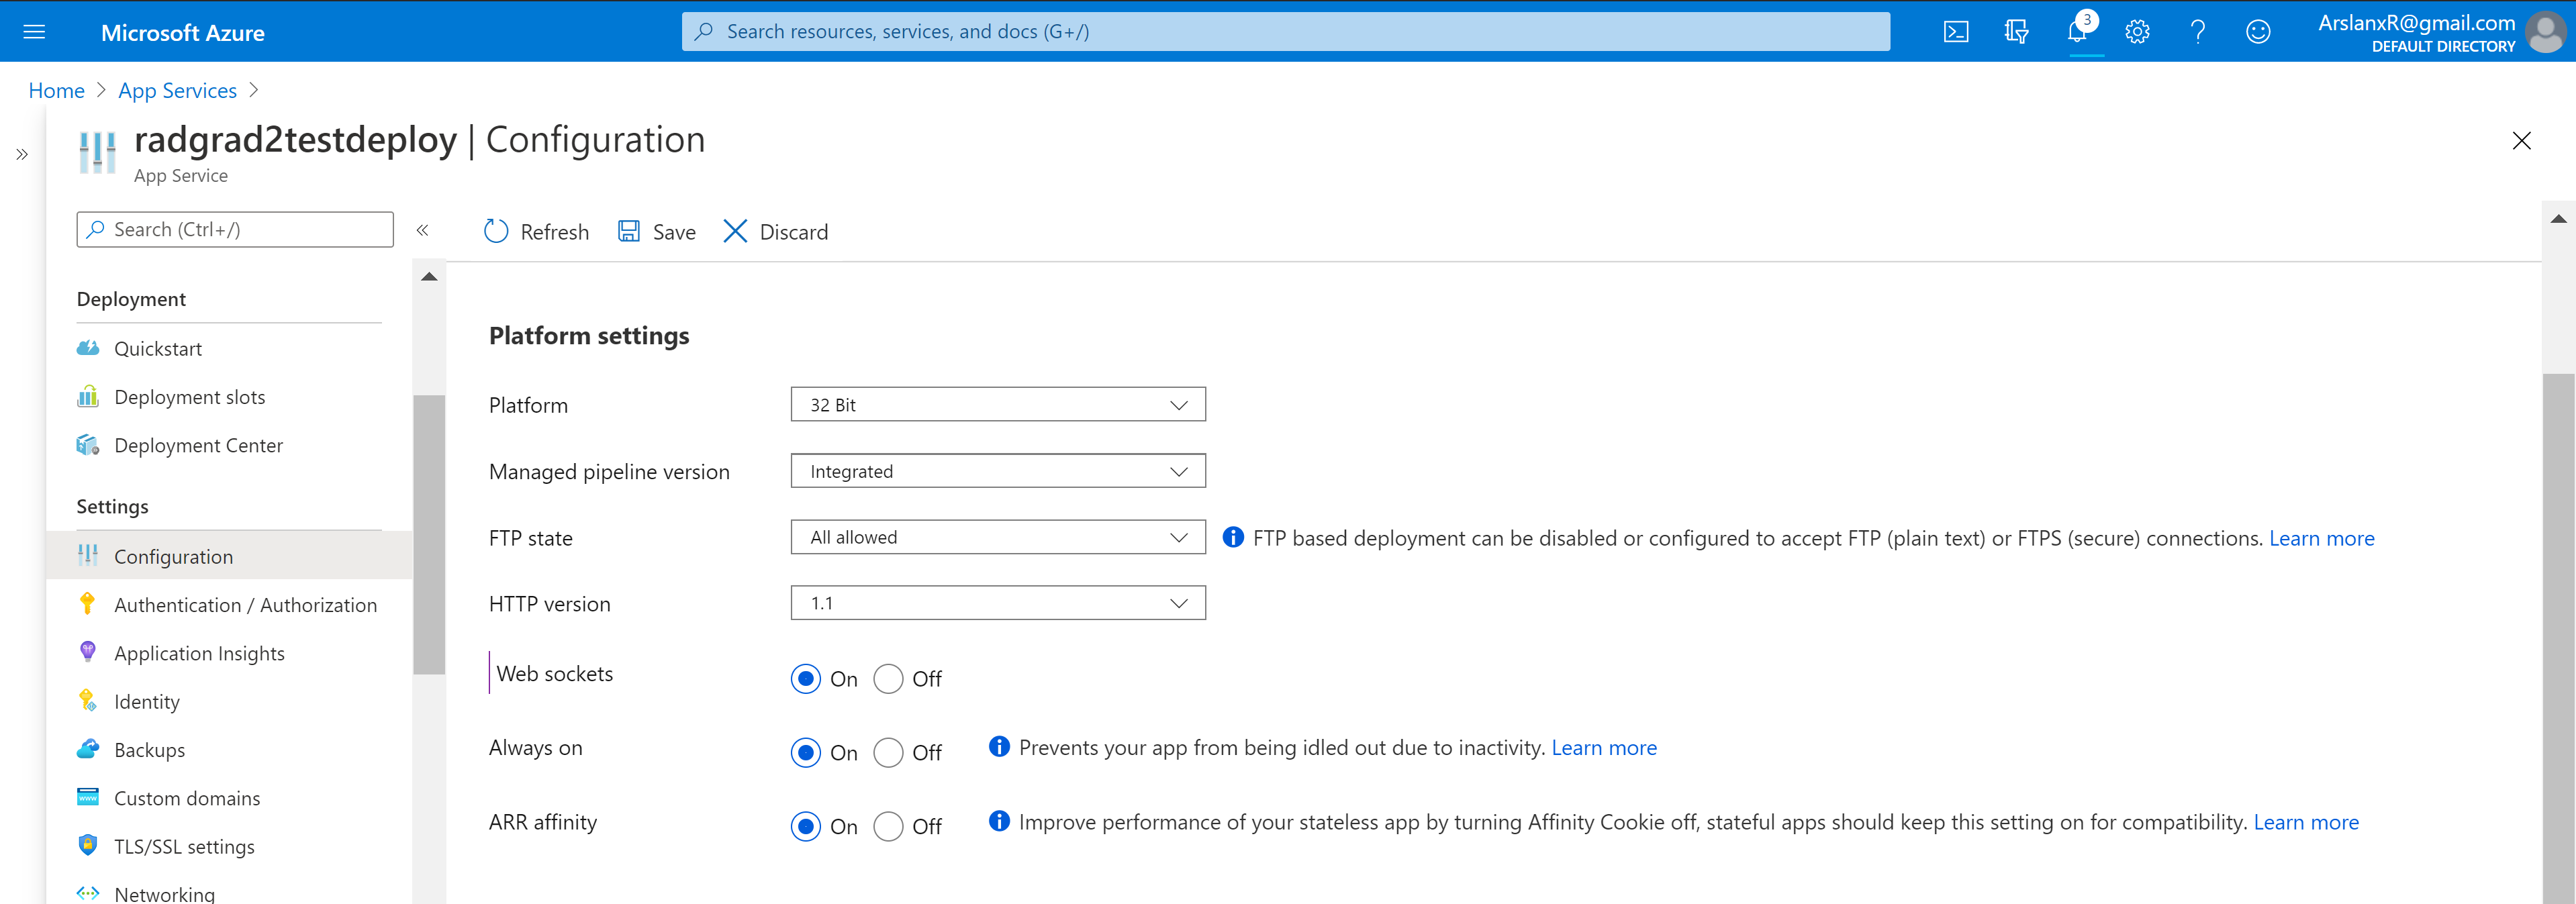Focus the global search resources box
The height and width of the screenshot is (904, 2576).
pyautogui.click(x=1286, y=31)
